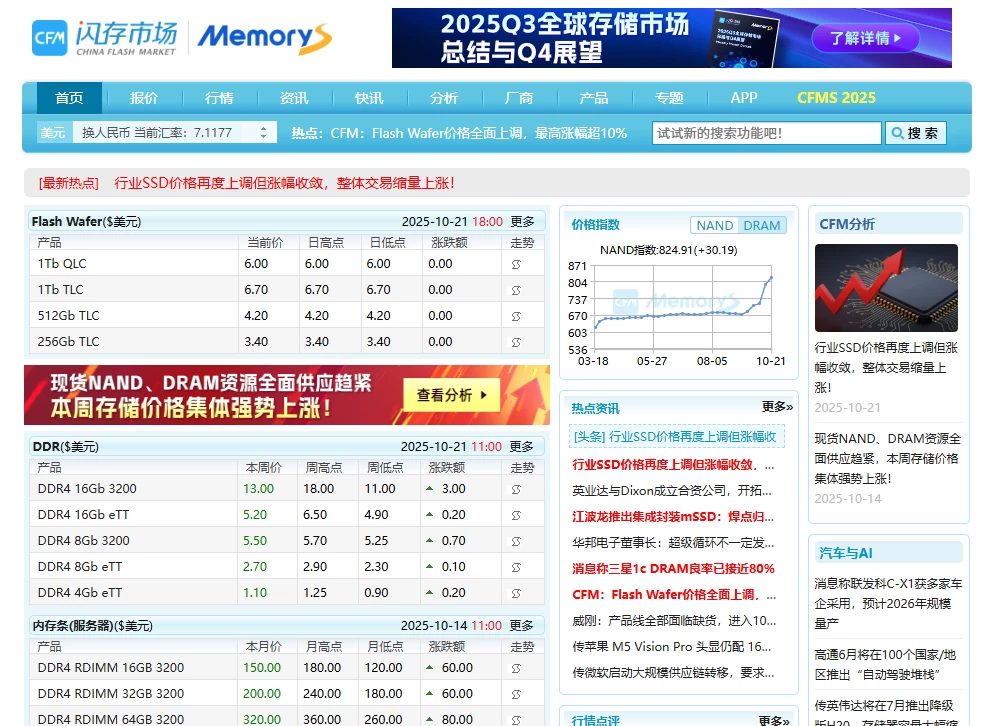Viewport: 996px width, 726px height.
Task: View trend icon for DDR4 16Gb 3200
Action: (517, 489)
